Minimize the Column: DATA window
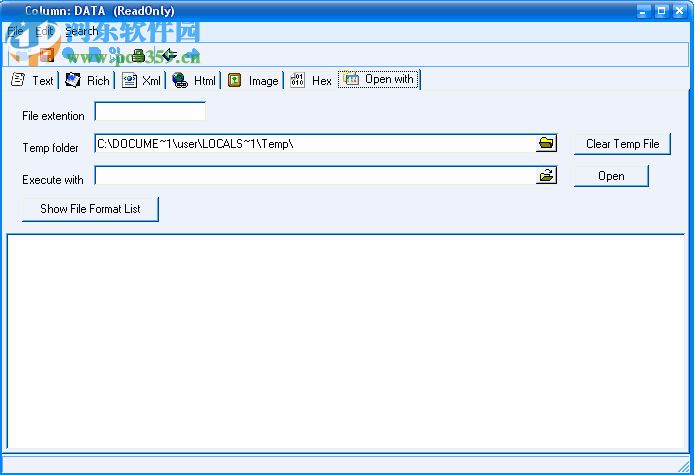Viewport: 695px width, 475px height. coord(643,11)
